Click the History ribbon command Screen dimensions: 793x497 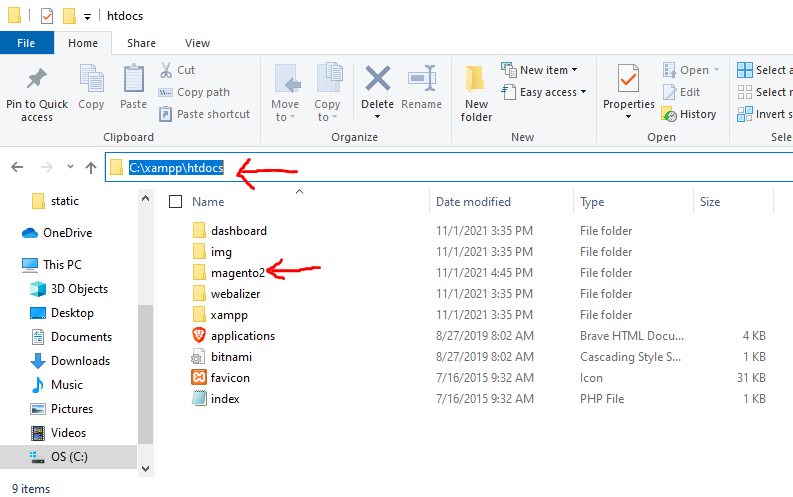pyautogui.click(x=689, y=114)
